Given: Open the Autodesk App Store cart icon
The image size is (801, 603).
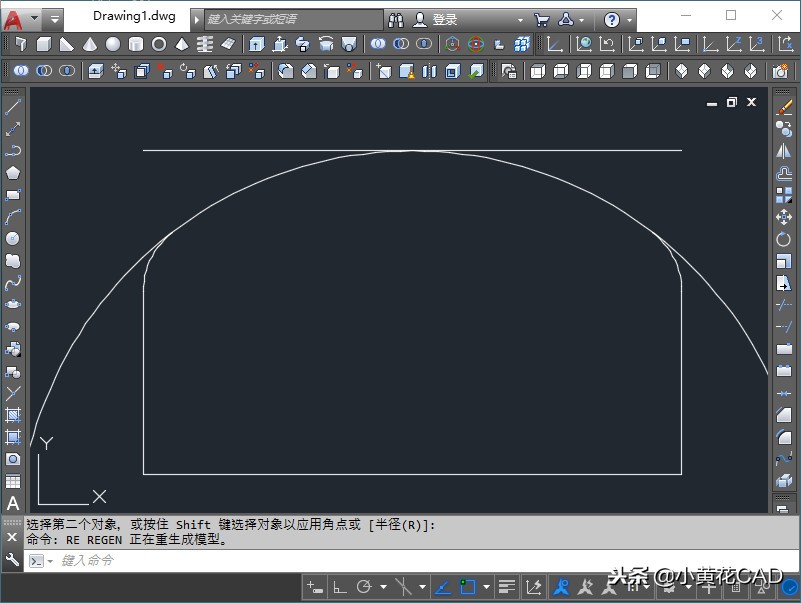Looking at the screenshot, I should click(x=541, y=19).
